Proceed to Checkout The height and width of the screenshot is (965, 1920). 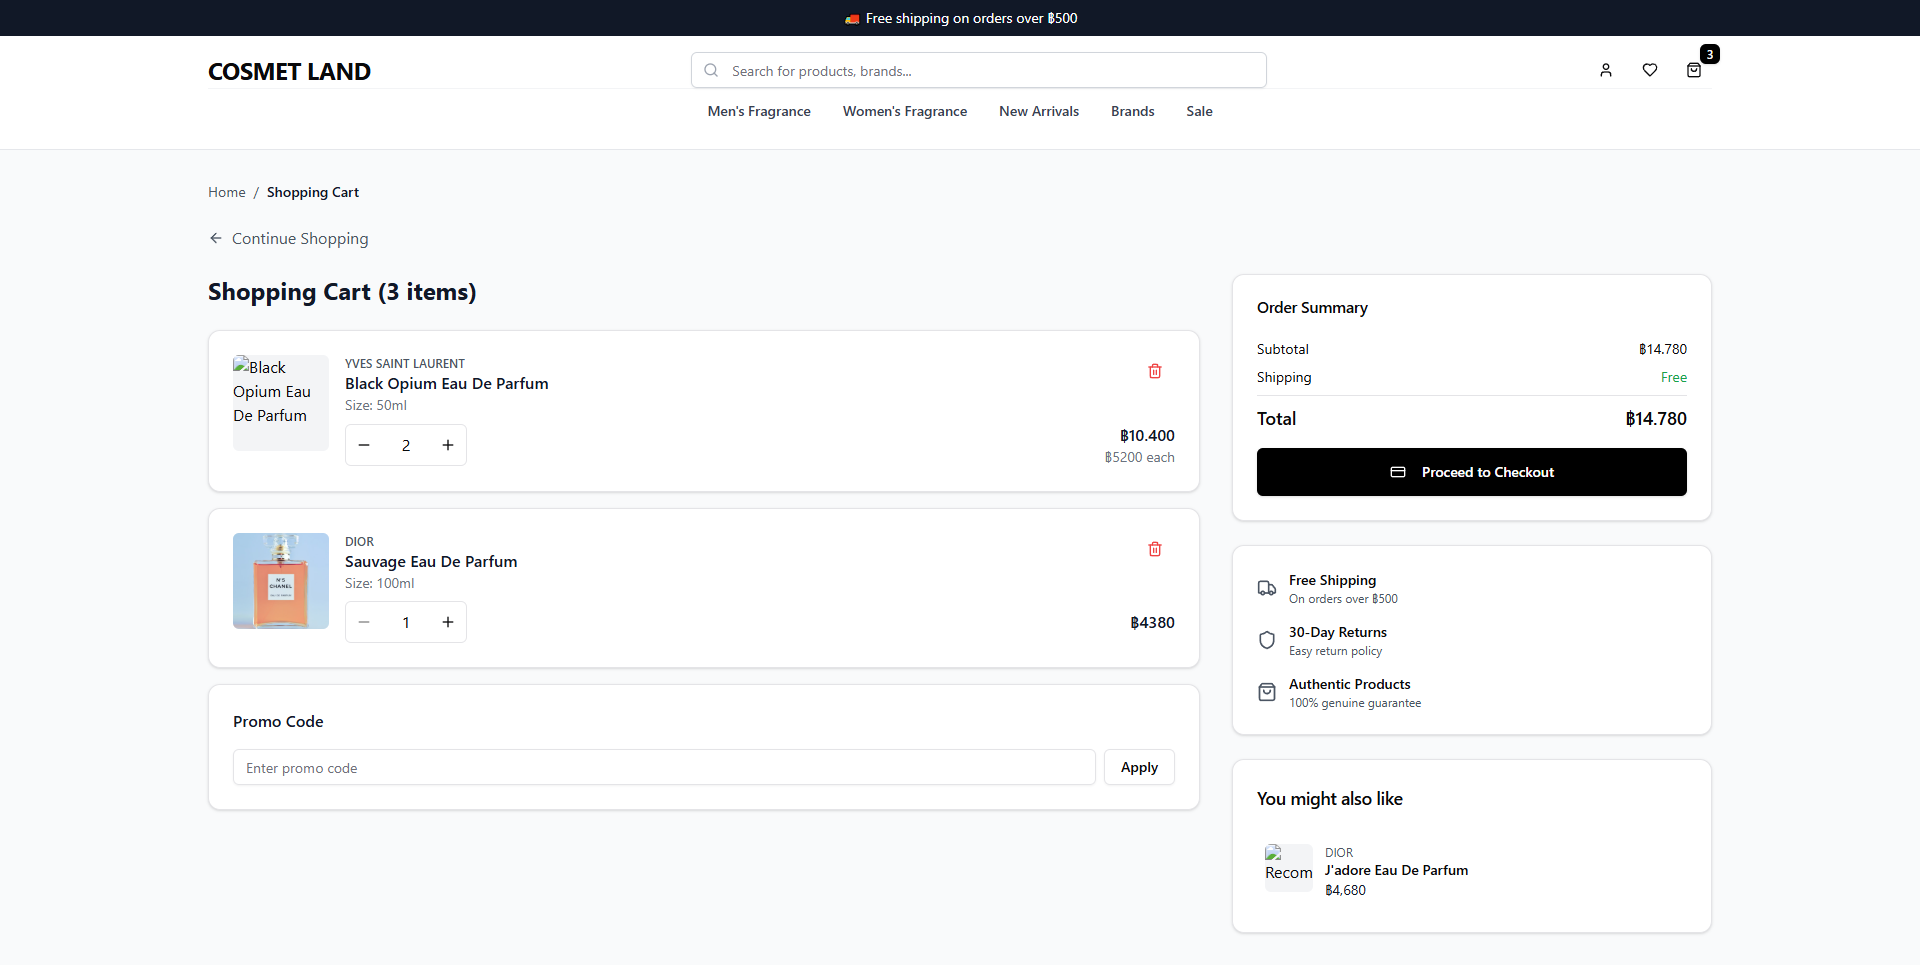[x=1472, y=472]
